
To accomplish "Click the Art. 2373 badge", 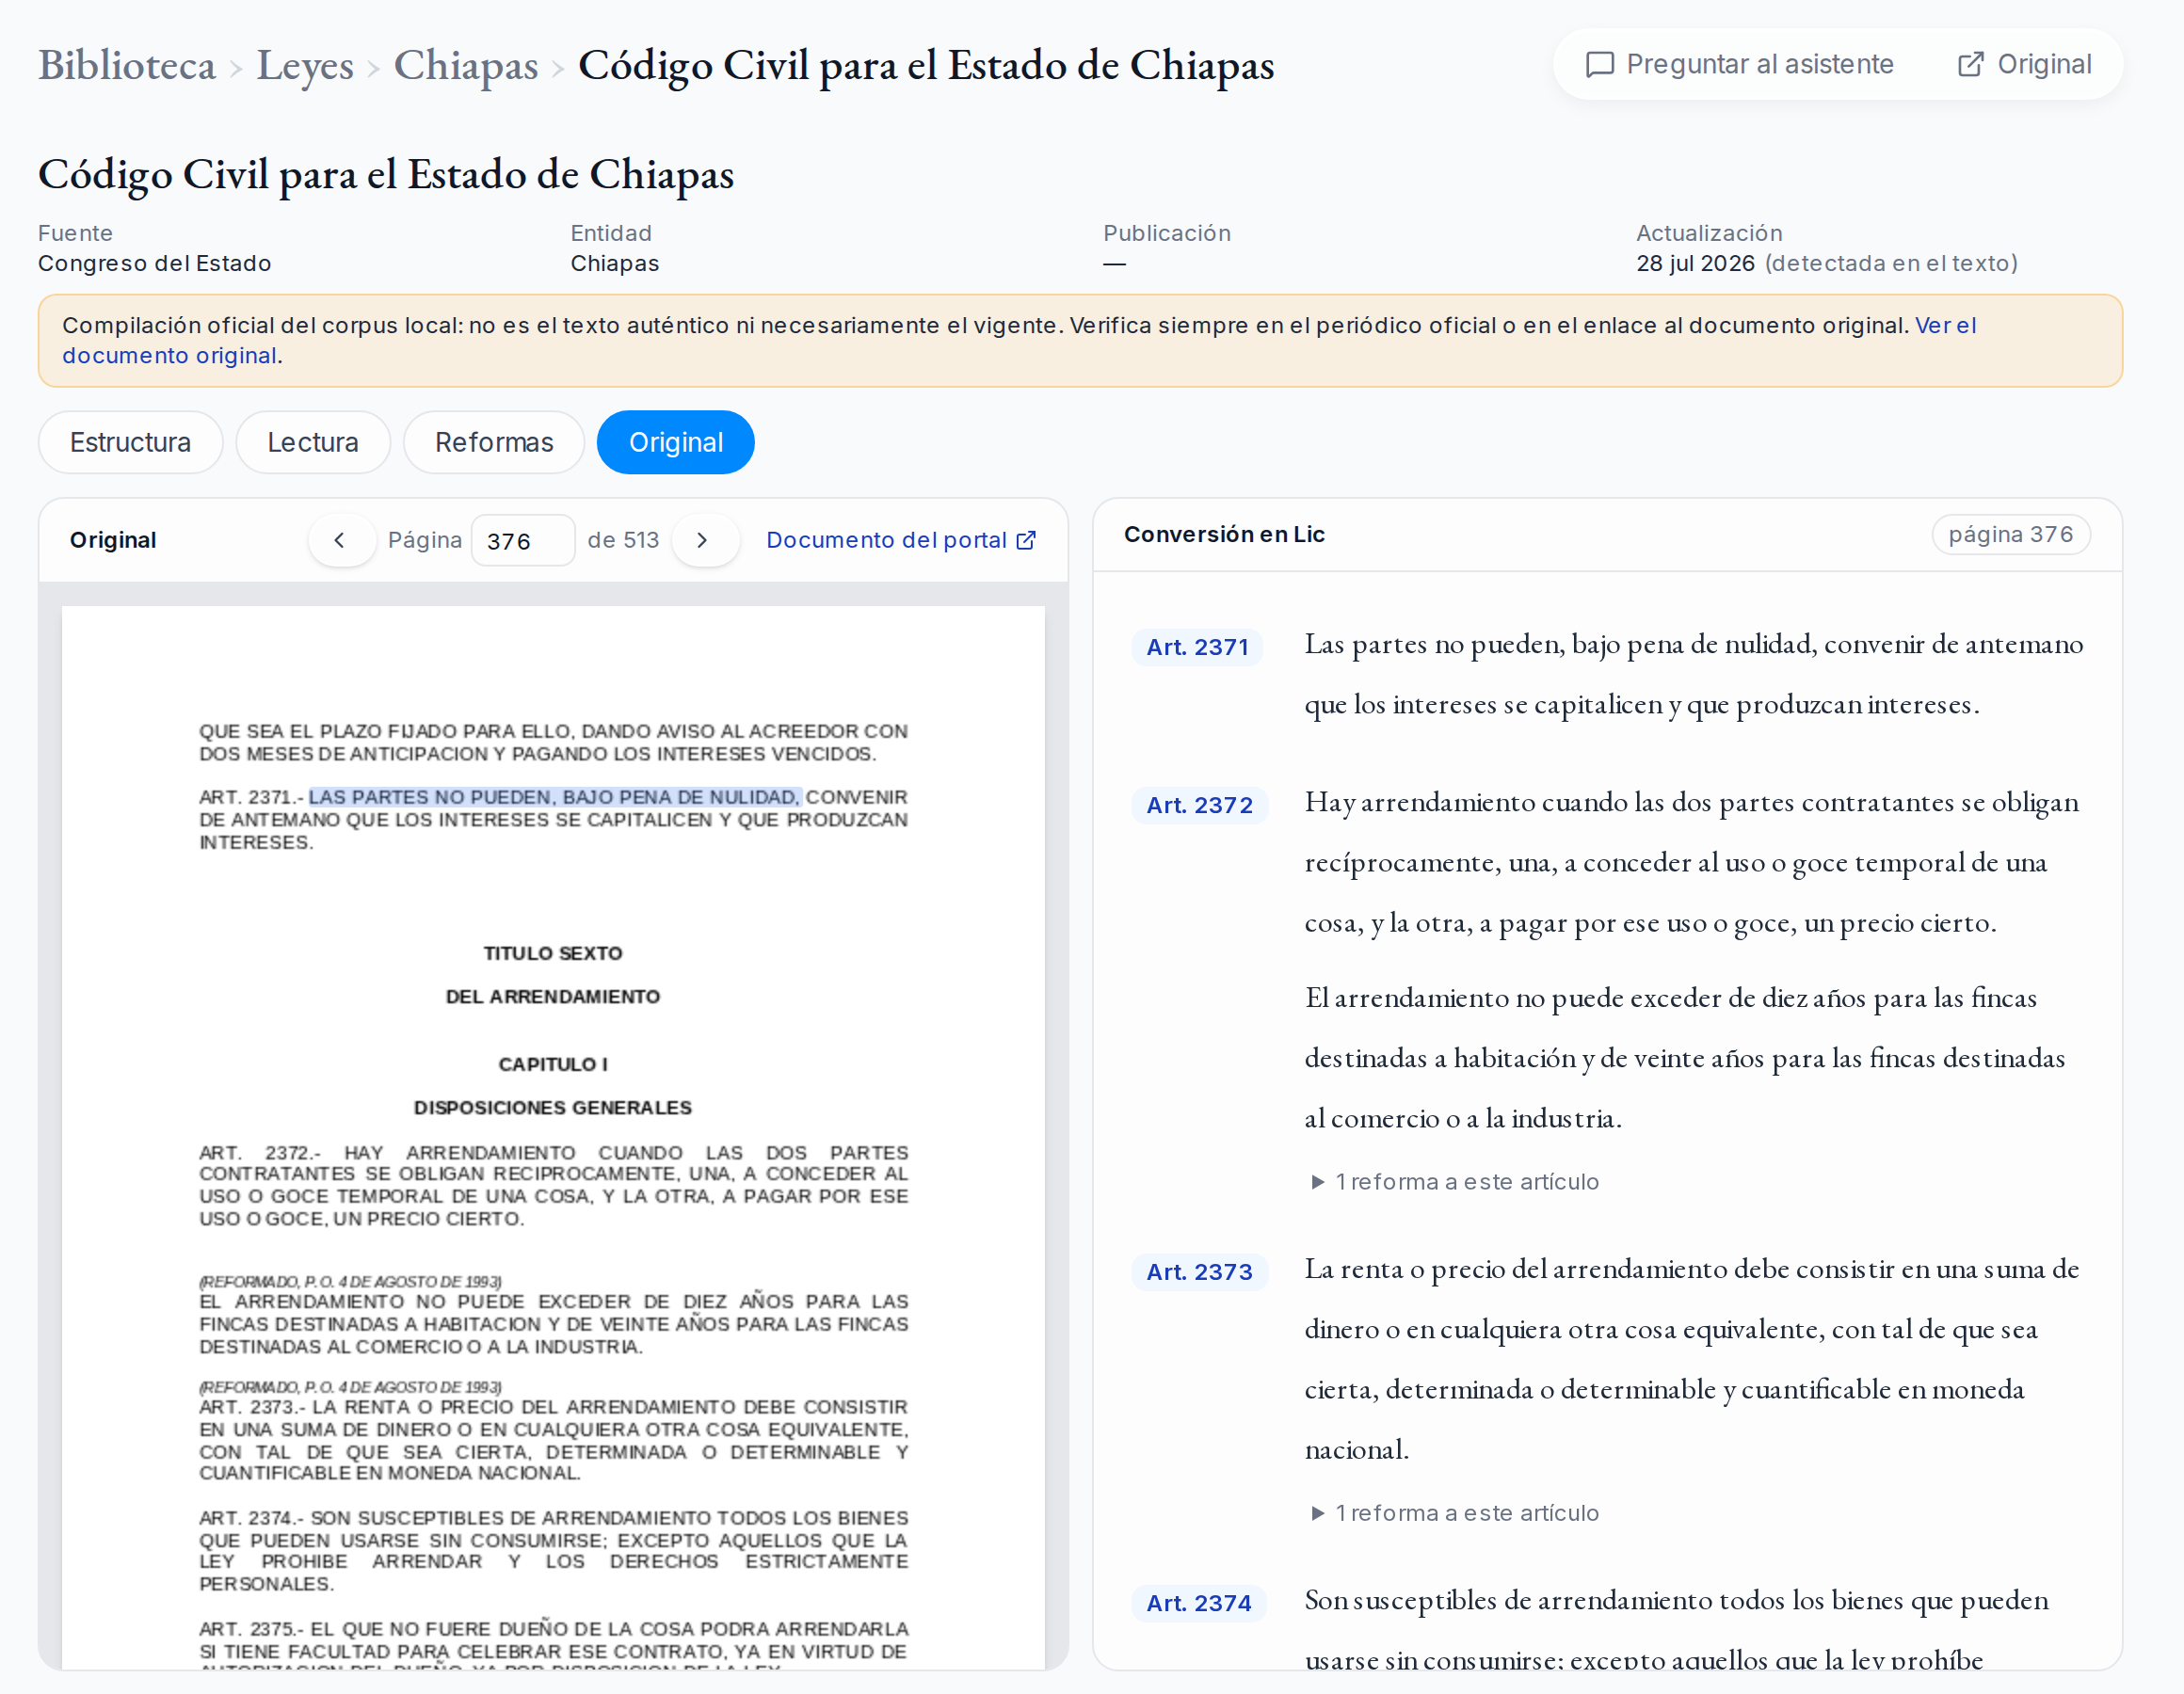I will (1200, 1272).
